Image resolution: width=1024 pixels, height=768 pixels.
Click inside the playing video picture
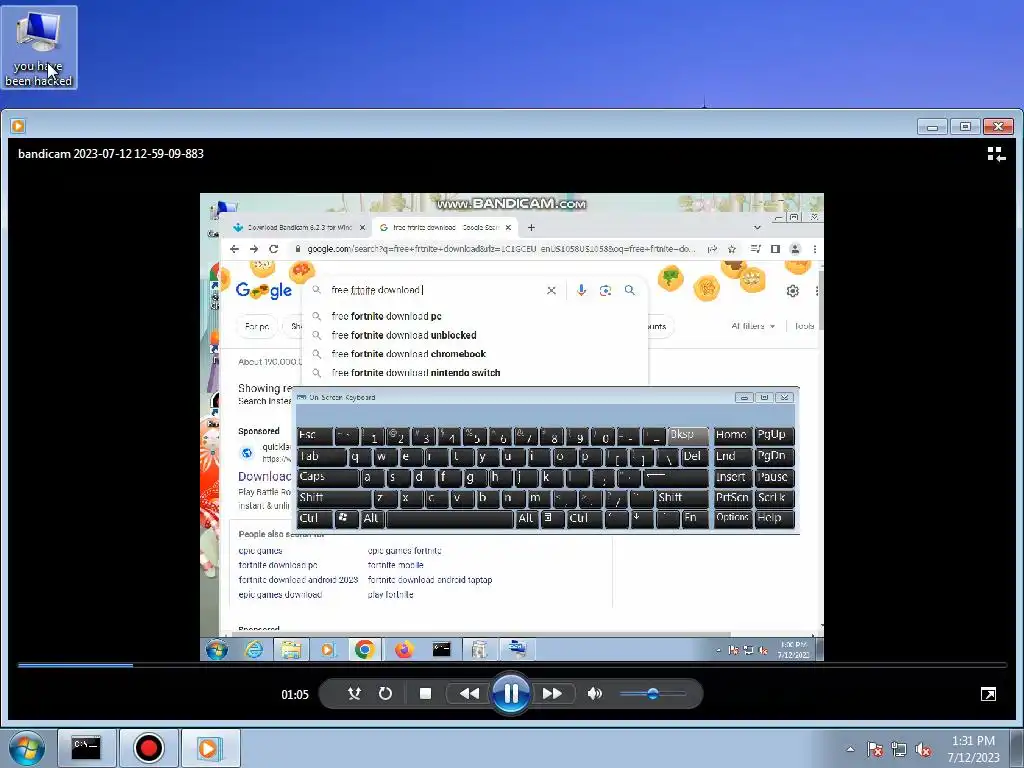(512, 427)
